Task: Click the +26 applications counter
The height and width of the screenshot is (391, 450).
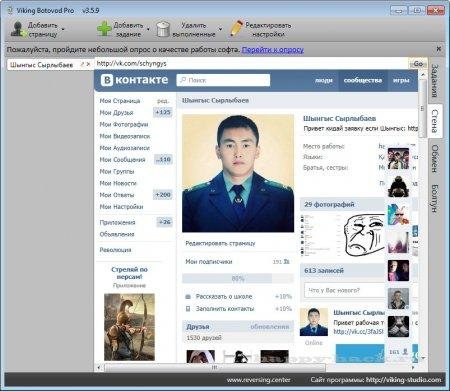Action: tap(164, 222)
